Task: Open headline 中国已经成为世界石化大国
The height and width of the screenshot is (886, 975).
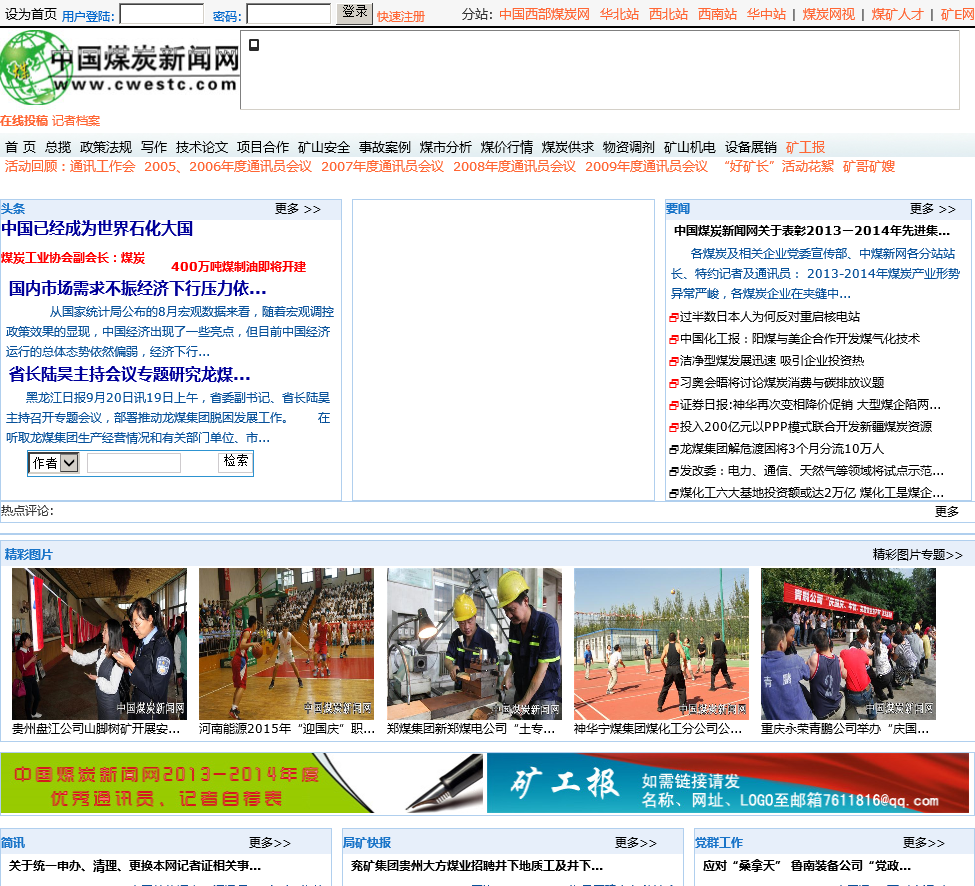Action: pyautogui.click(x=97, y=228)
